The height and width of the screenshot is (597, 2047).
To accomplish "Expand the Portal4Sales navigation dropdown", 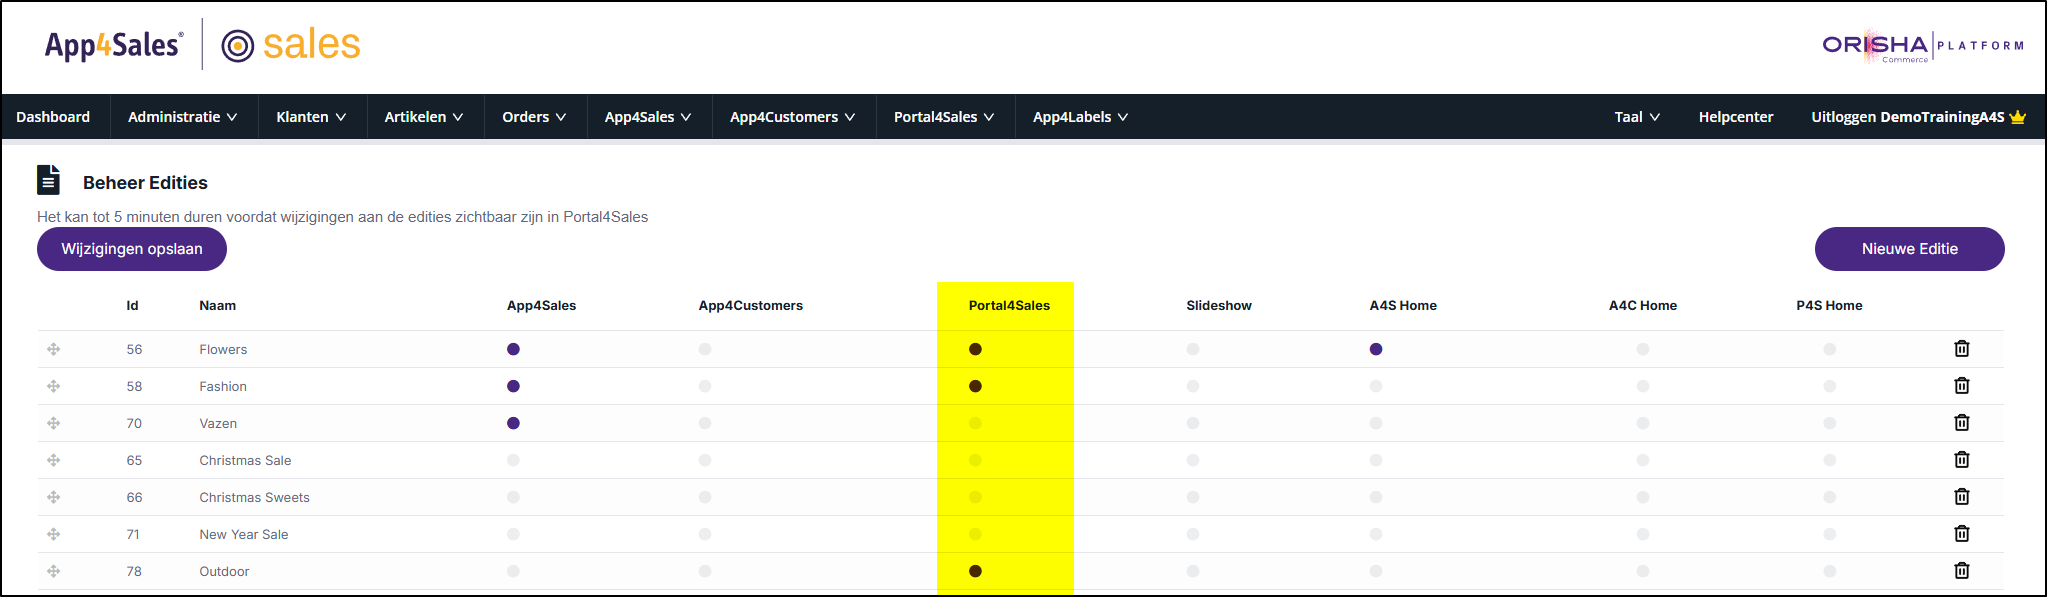I will pyautogui.click(x=944, y=117).
